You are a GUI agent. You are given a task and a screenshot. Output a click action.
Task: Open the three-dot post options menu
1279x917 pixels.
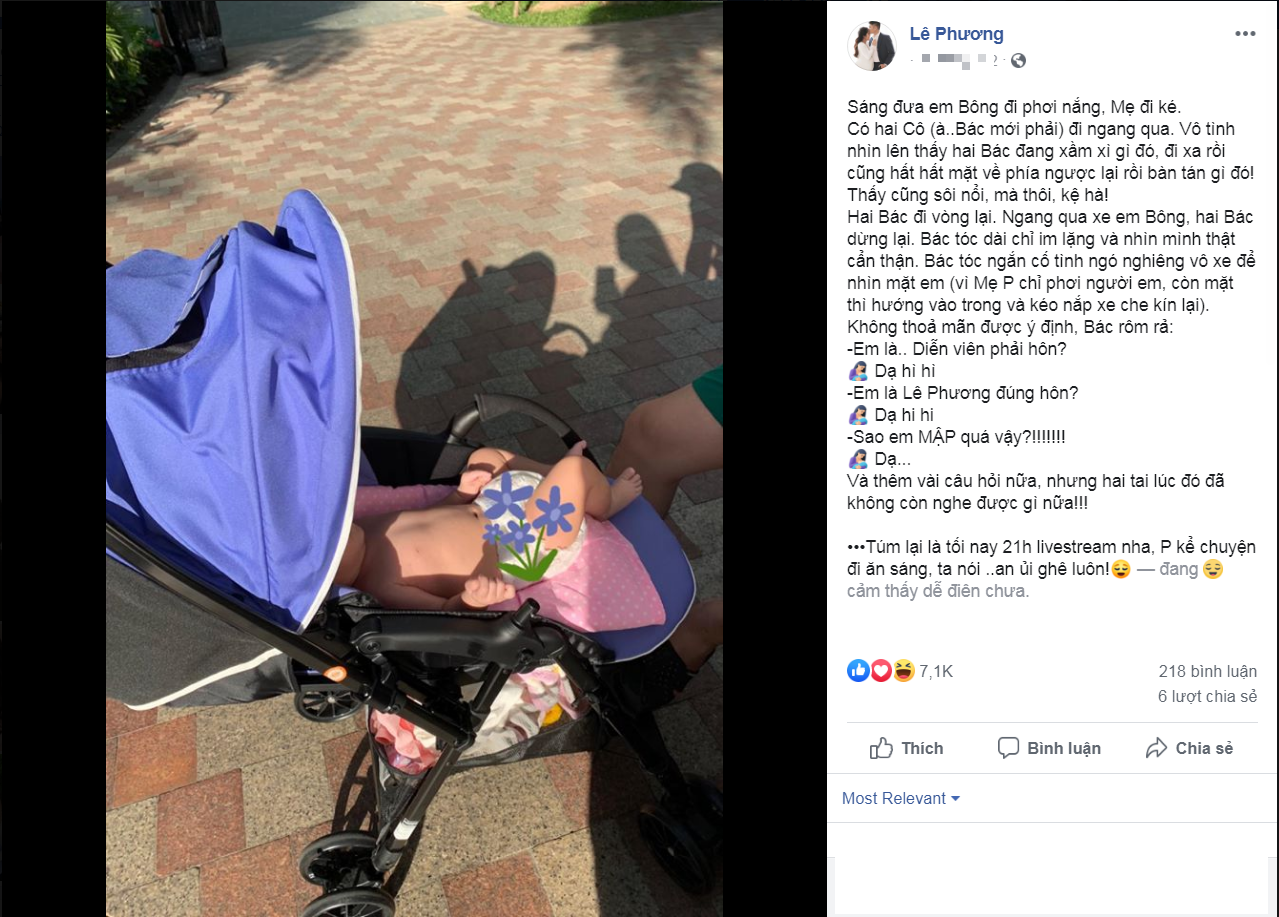[x=1244, y=34]
